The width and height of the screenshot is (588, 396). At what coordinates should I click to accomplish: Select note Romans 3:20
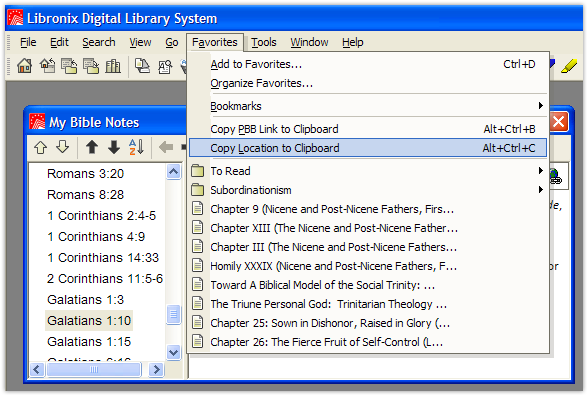coord(86,174)
